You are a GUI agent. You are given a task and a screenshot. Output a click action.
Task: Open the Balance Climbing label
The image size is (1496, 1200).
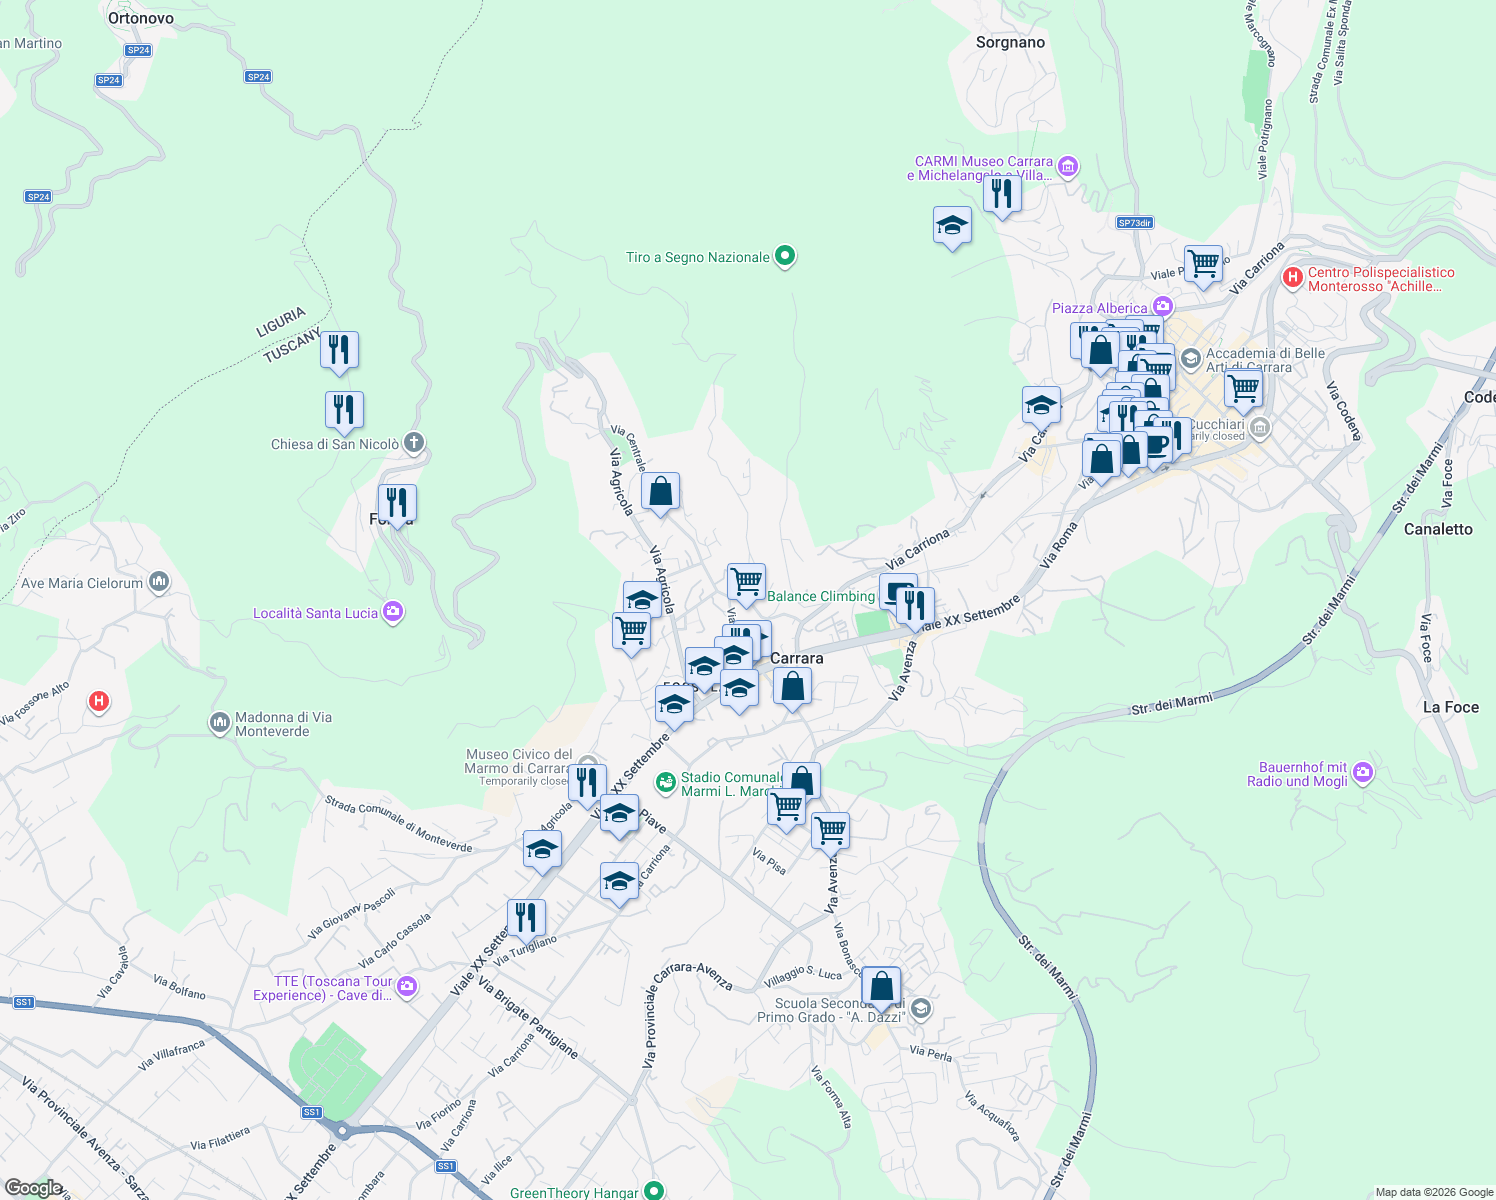[820, 596]
